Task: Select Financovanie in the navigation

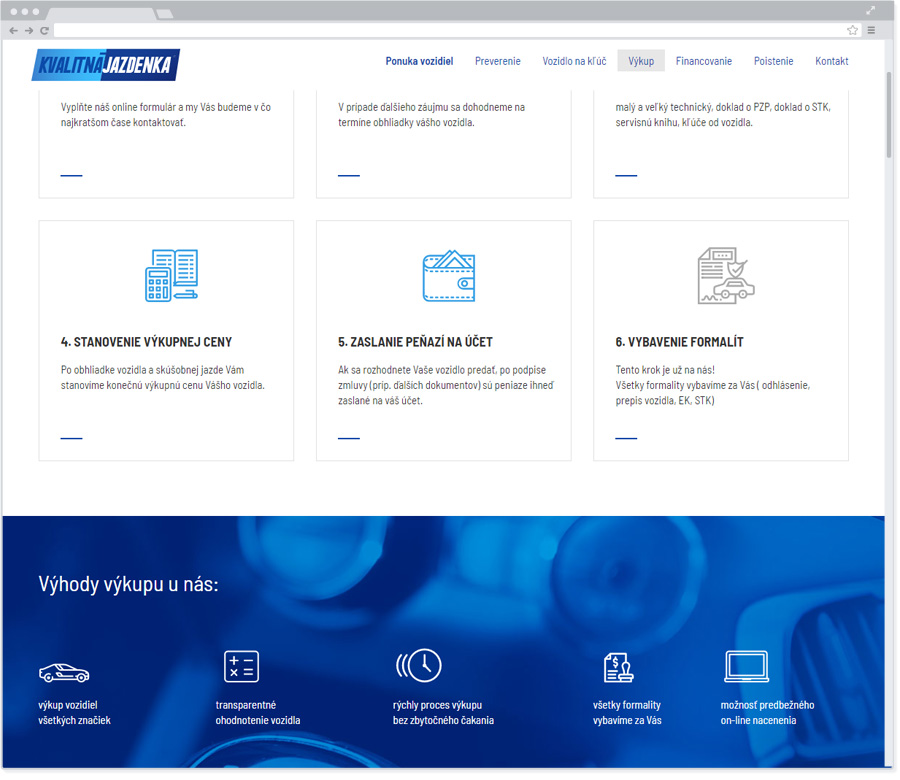Action: [x=704, y=61]
